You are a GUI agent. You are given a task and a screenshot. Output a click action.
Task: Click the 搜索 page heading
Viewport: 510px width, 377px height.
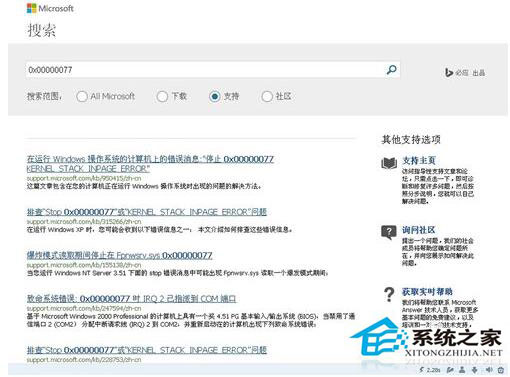coord(42,30)
